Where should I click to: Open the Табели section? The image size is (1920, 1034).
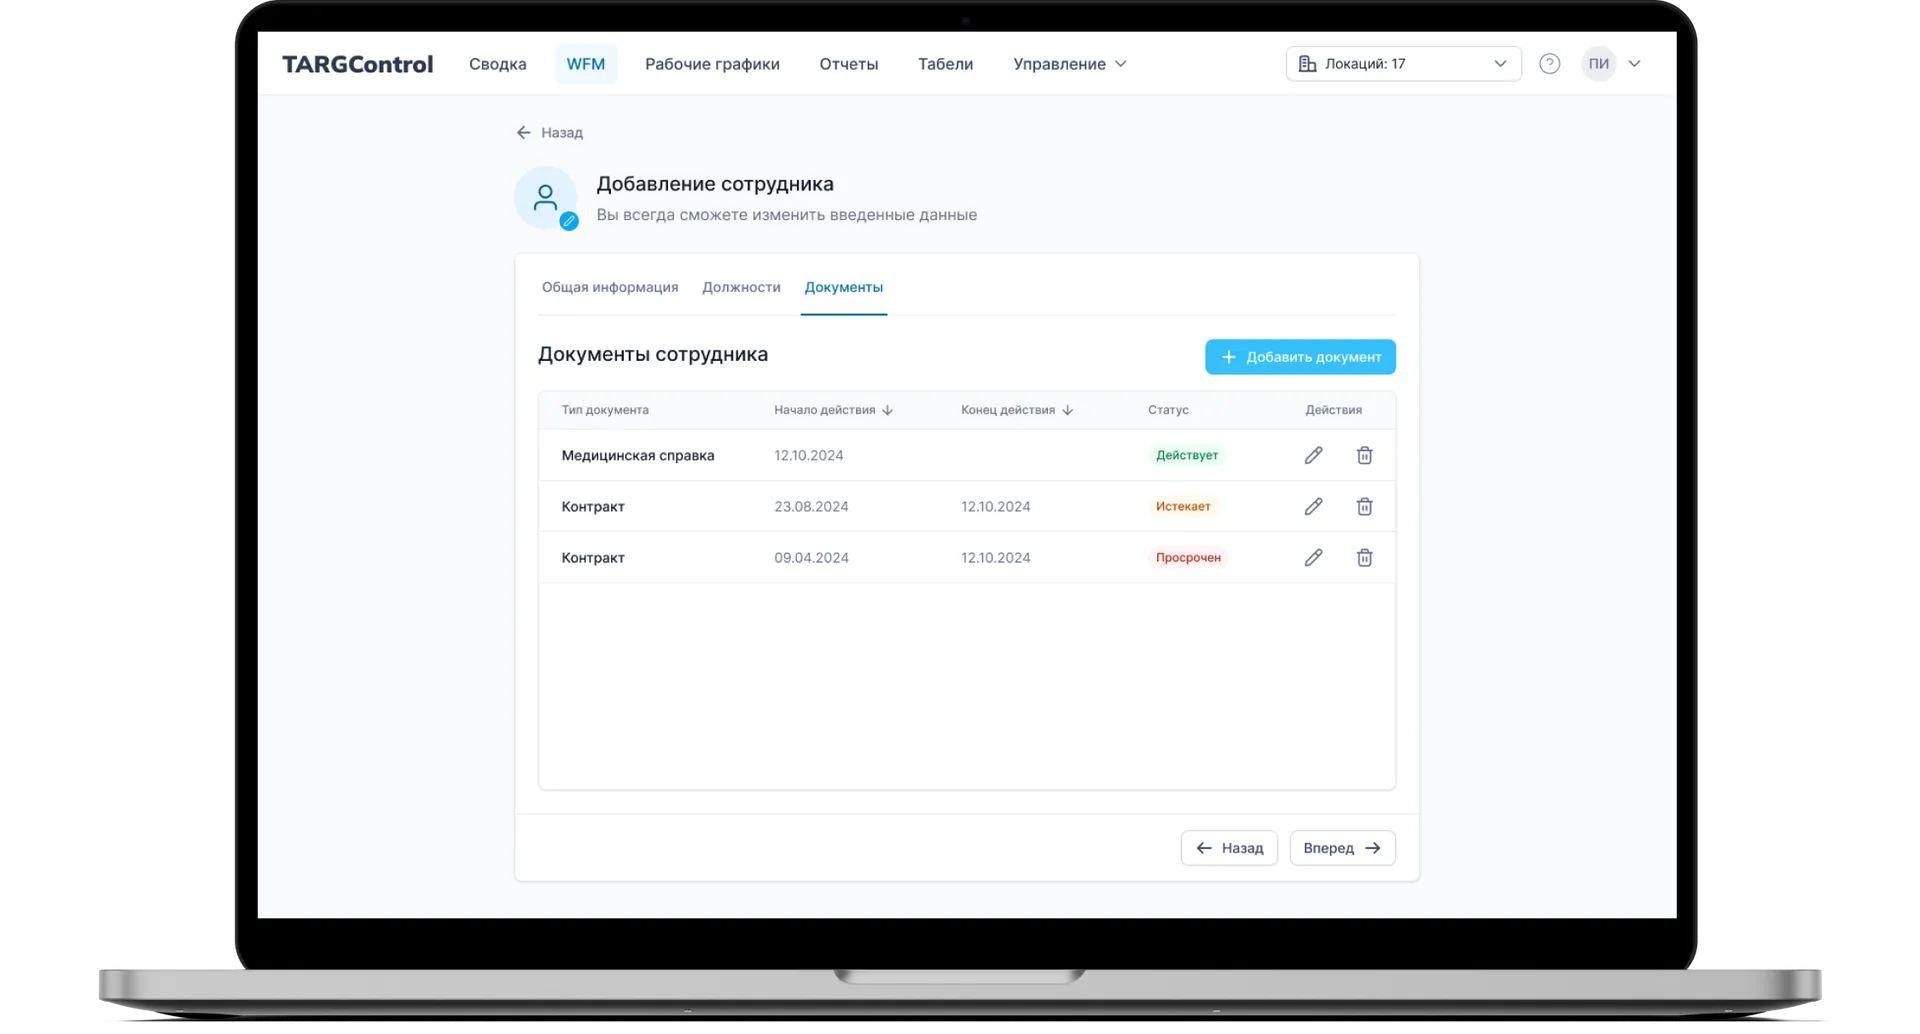tap(945, 64)
